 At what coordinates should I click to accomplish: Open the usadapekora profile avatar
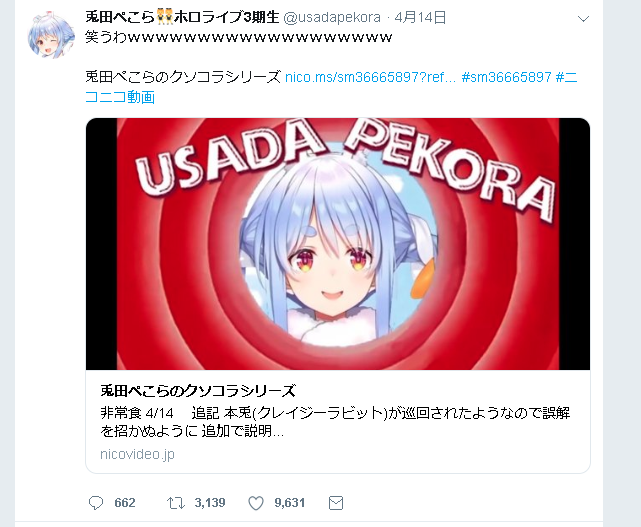[51, 34]
